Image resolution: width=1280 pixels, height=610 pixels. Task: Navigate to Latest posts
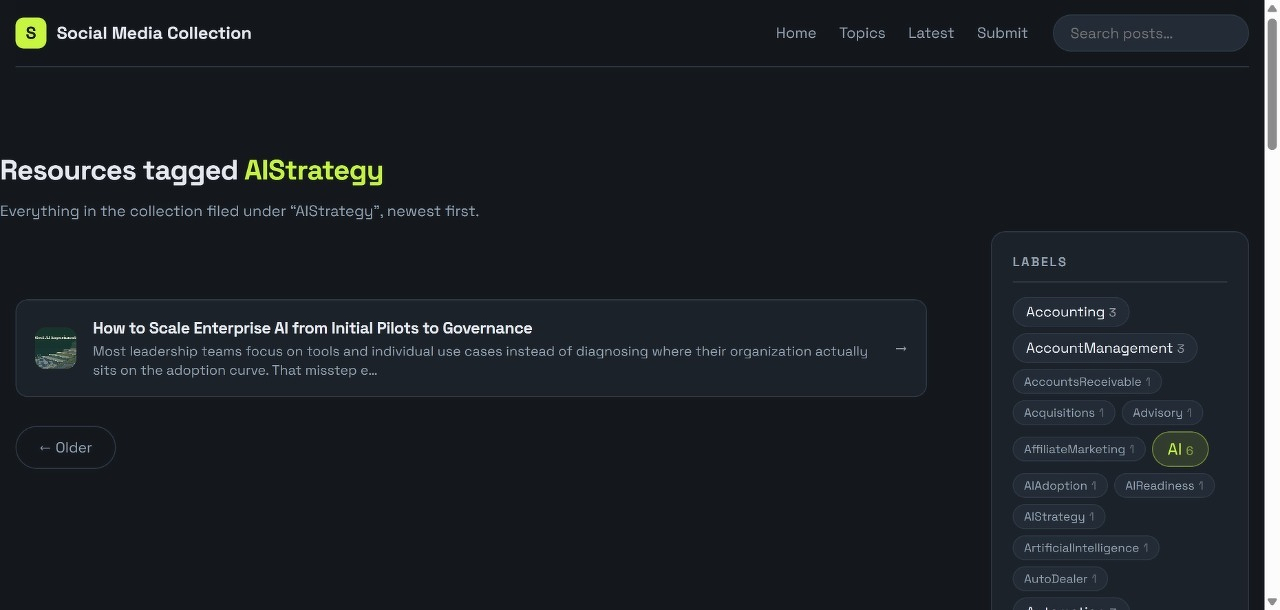coord(931,33)
